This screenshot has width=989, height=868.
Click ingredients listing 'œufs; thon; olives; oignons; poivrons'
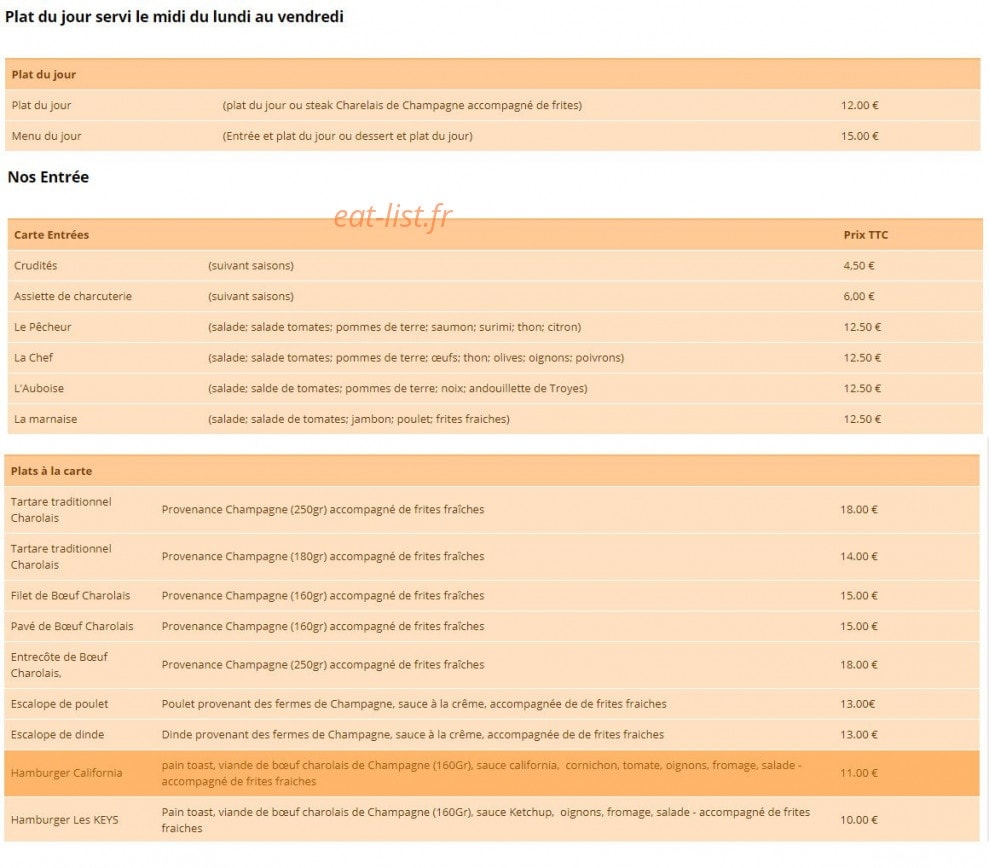pyautogui.click(x=416, y=358)
